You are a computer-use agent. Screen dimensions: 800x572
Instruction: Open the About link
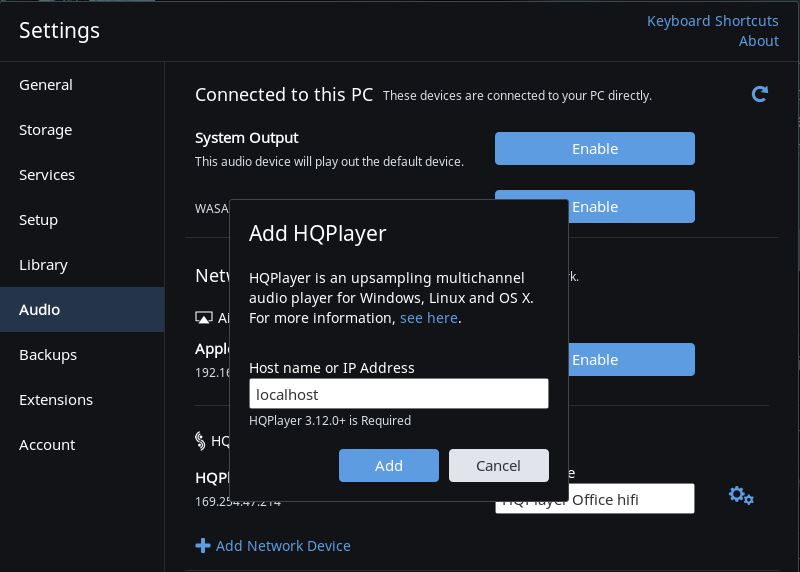click(x=759, y=41)
